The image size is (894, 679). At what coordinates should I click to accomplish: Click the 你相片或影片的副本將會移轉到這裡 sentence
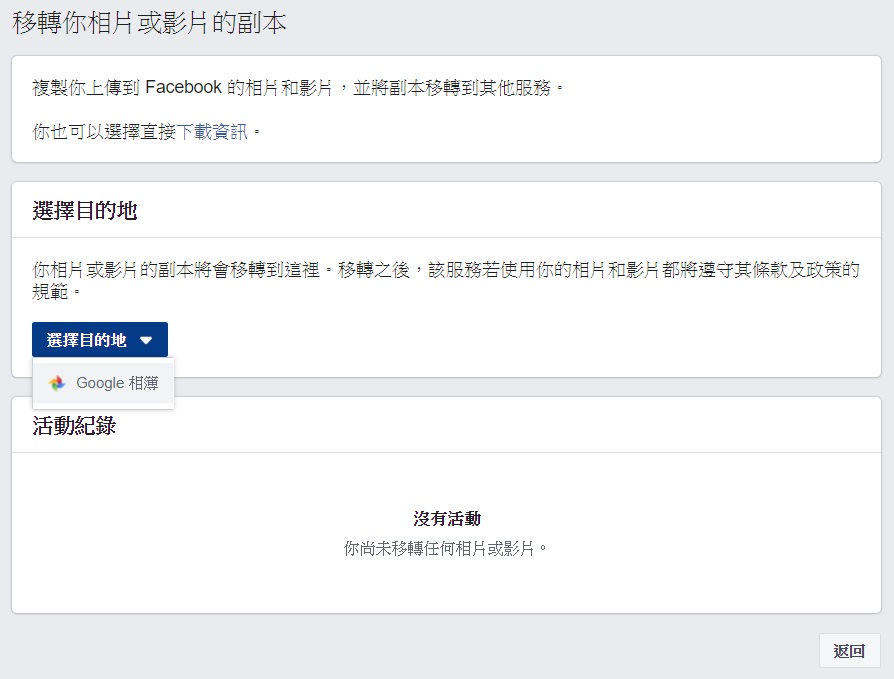click(x=176, y=269)
